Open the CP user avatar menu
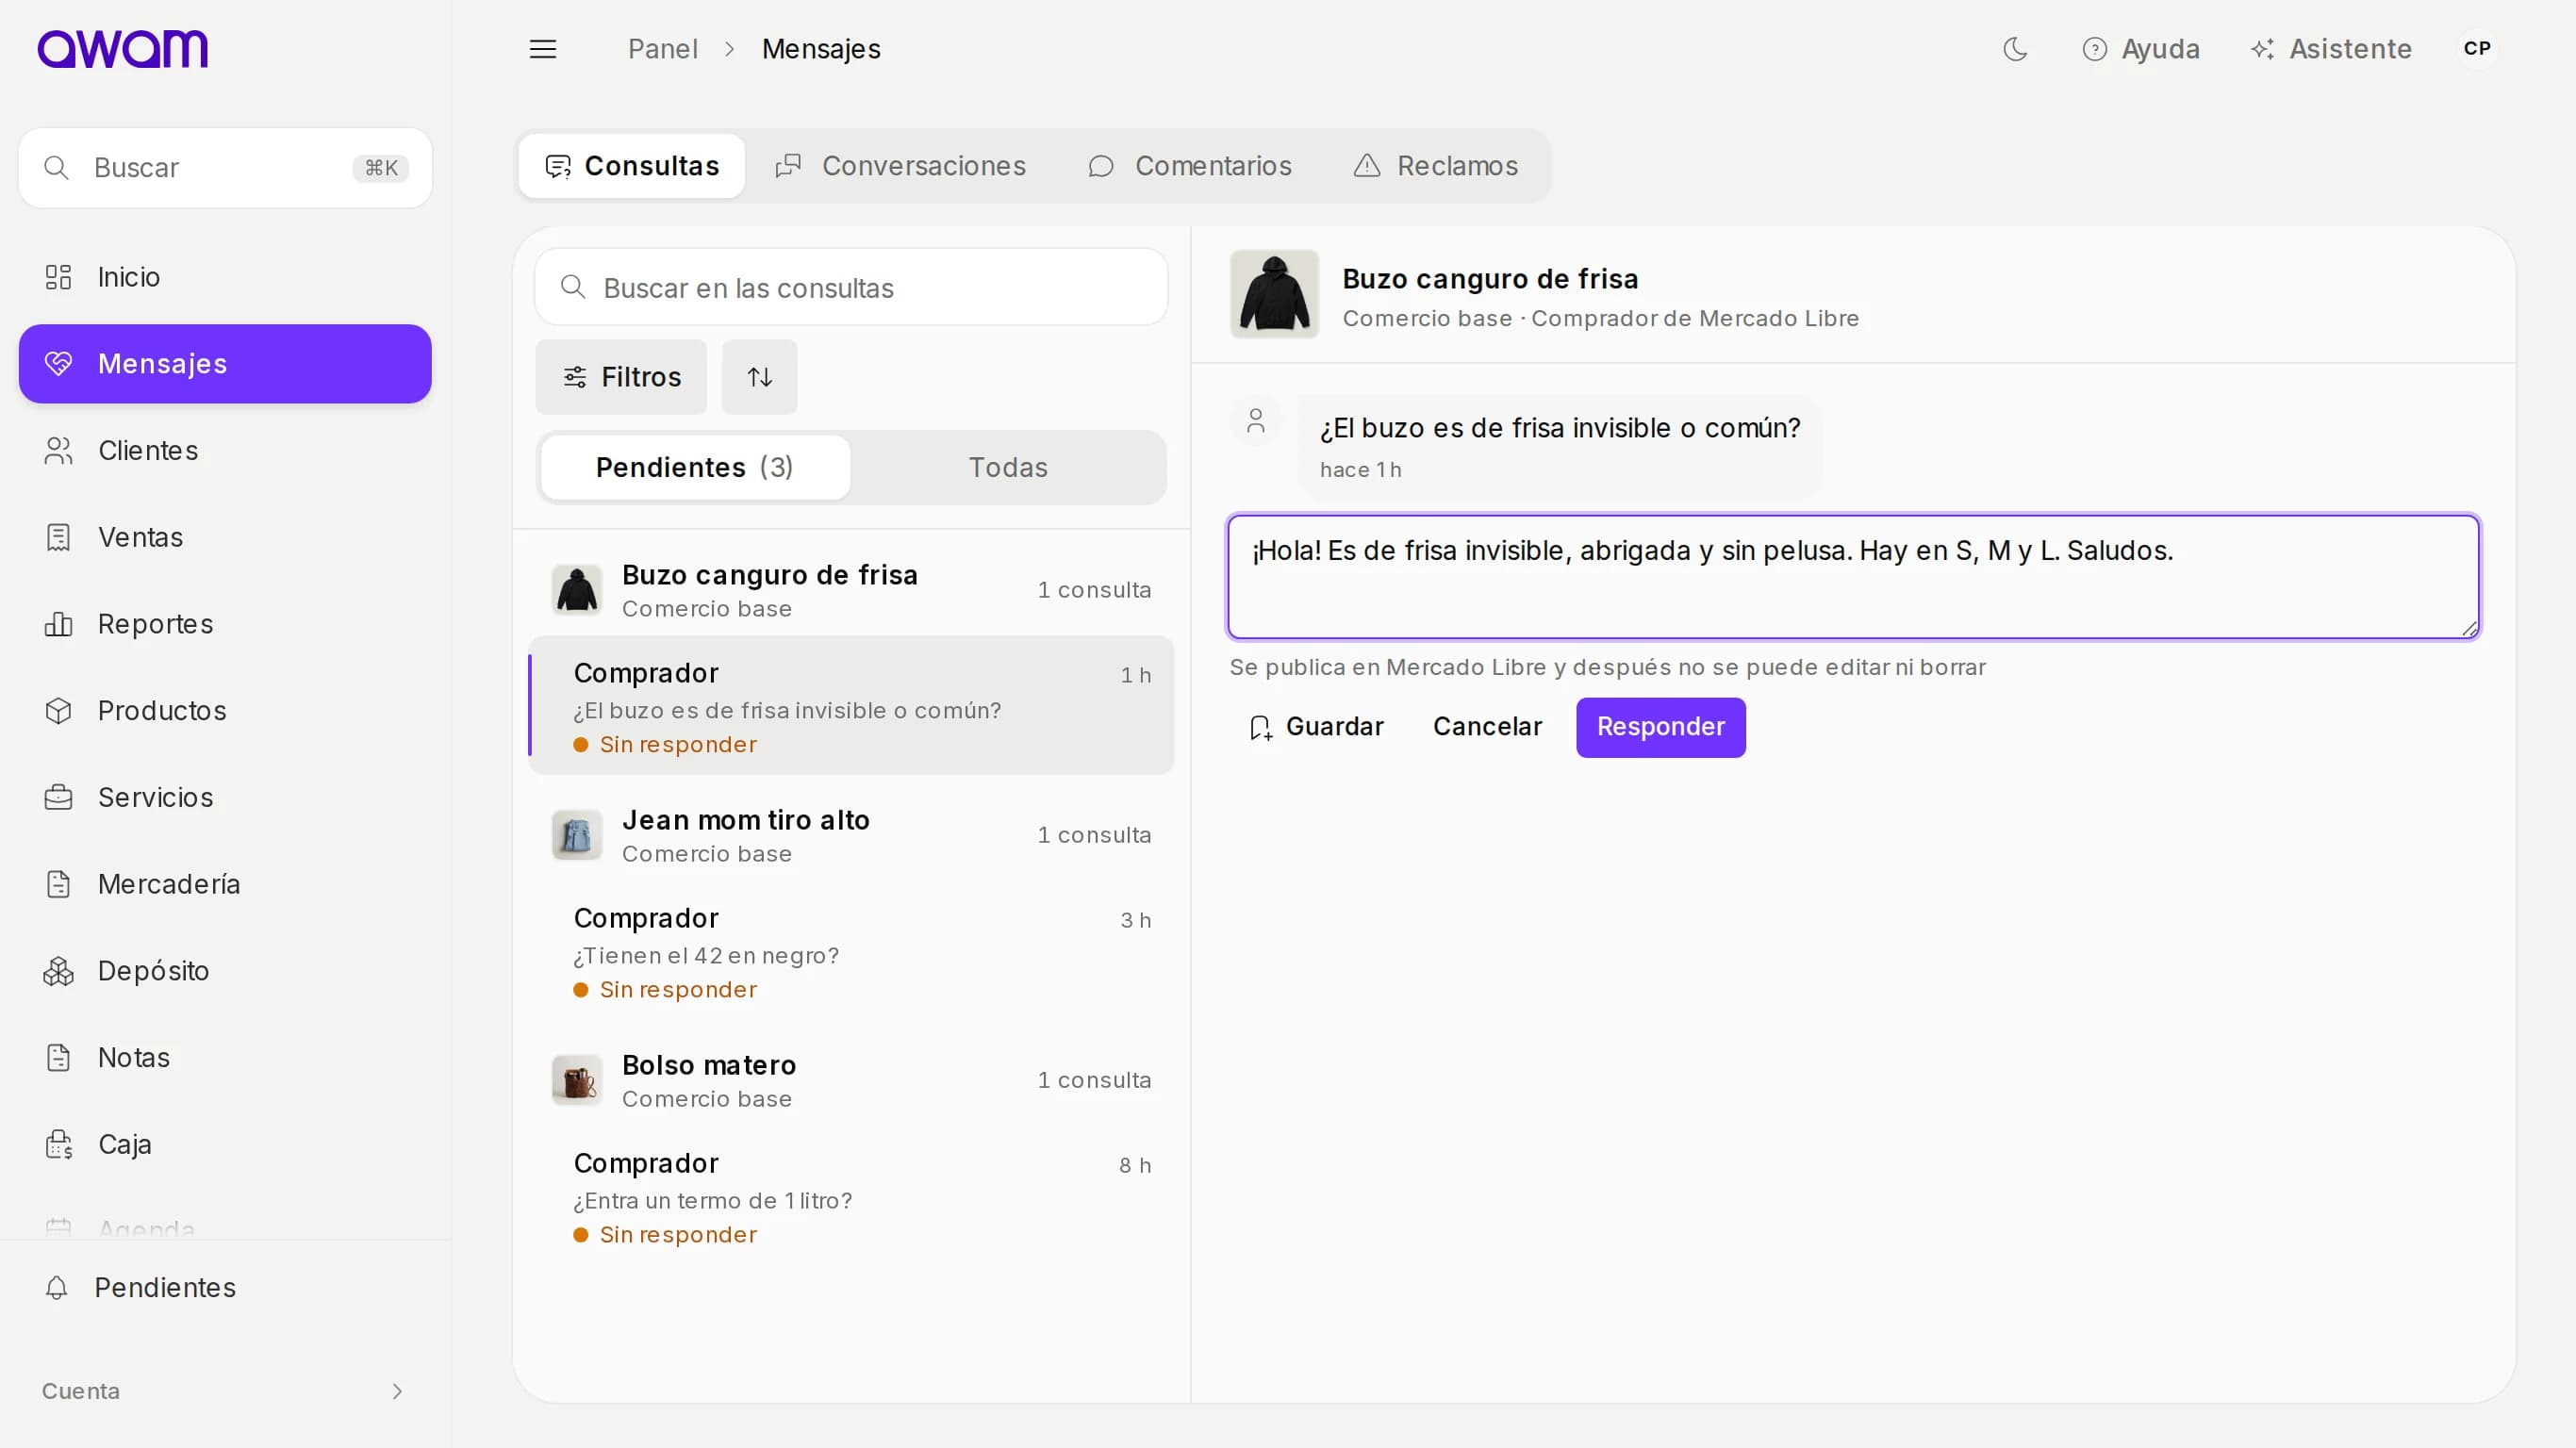This screenshot has width=2576, height=1448. pyautogui.click(x=2477, y=49)
